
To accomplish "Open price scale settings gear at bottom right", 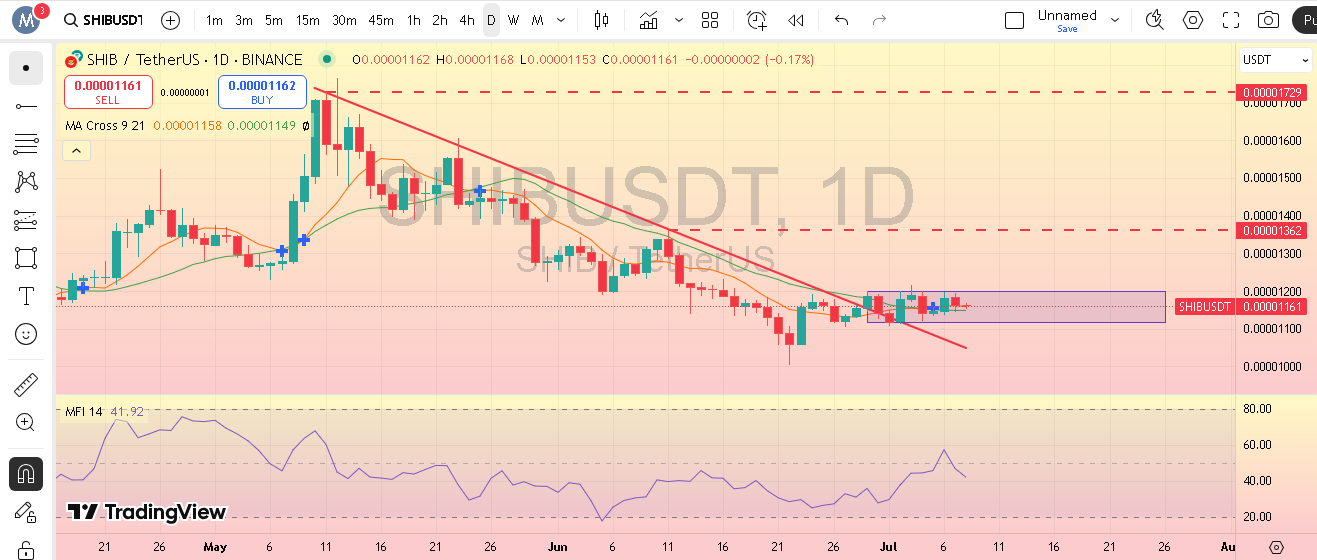I will click(1276, 547).
